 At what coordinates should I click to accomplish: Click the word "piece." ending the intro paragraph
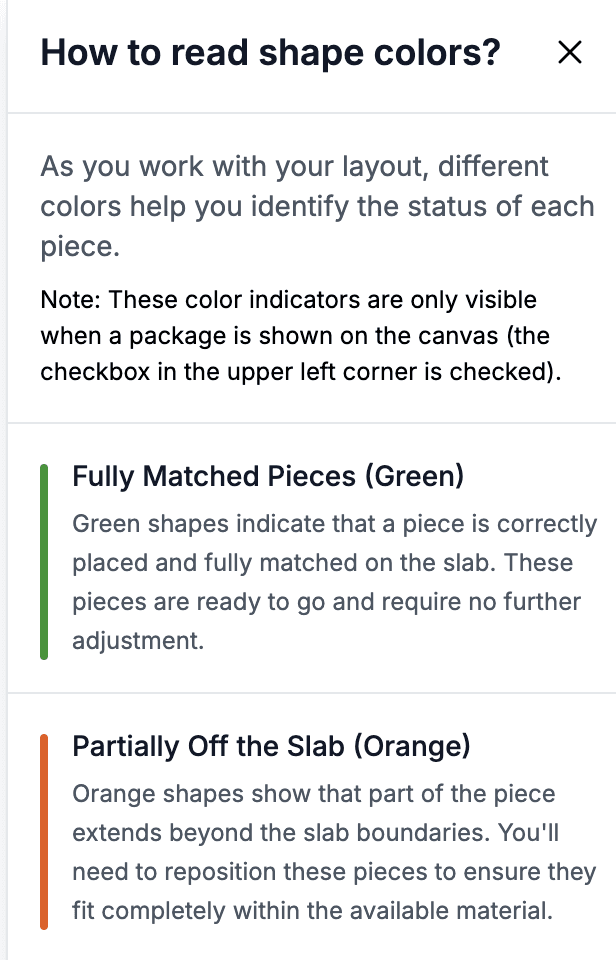click(80, 248)
